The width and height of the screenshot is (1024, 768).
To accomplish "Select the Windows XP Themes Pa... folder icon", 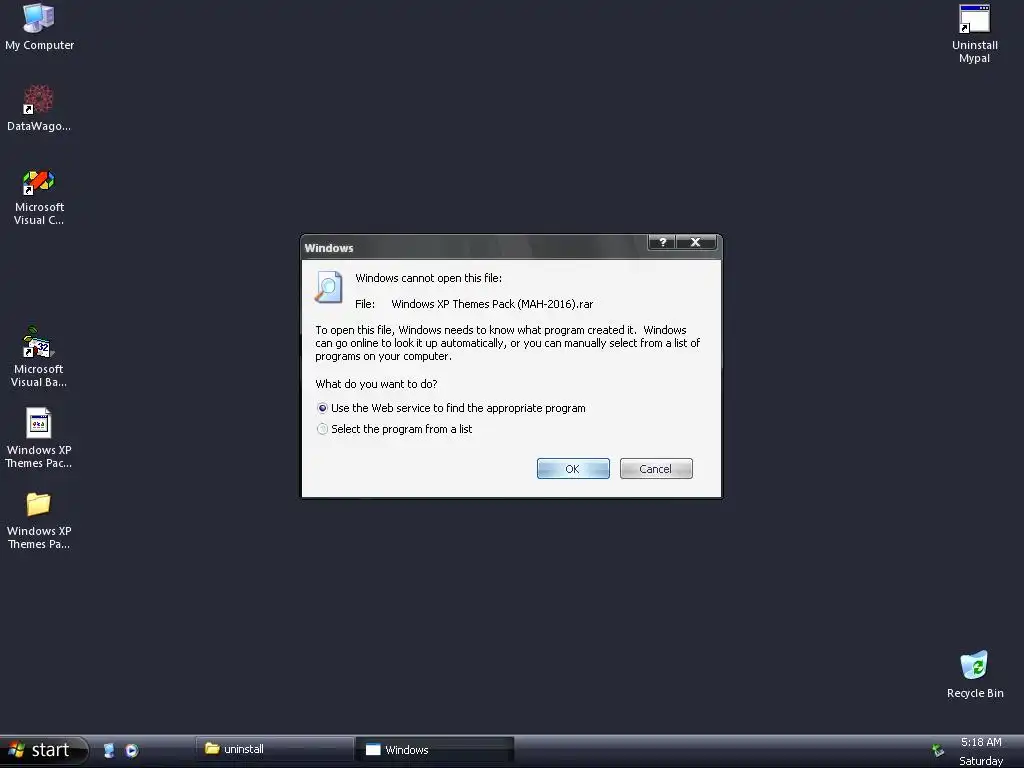I will point(39,520).
